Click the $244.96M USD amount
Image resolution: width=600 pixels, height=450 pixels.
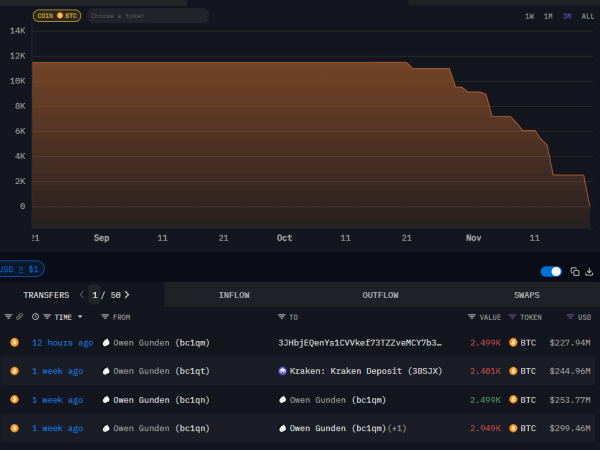tap(570, 371)
